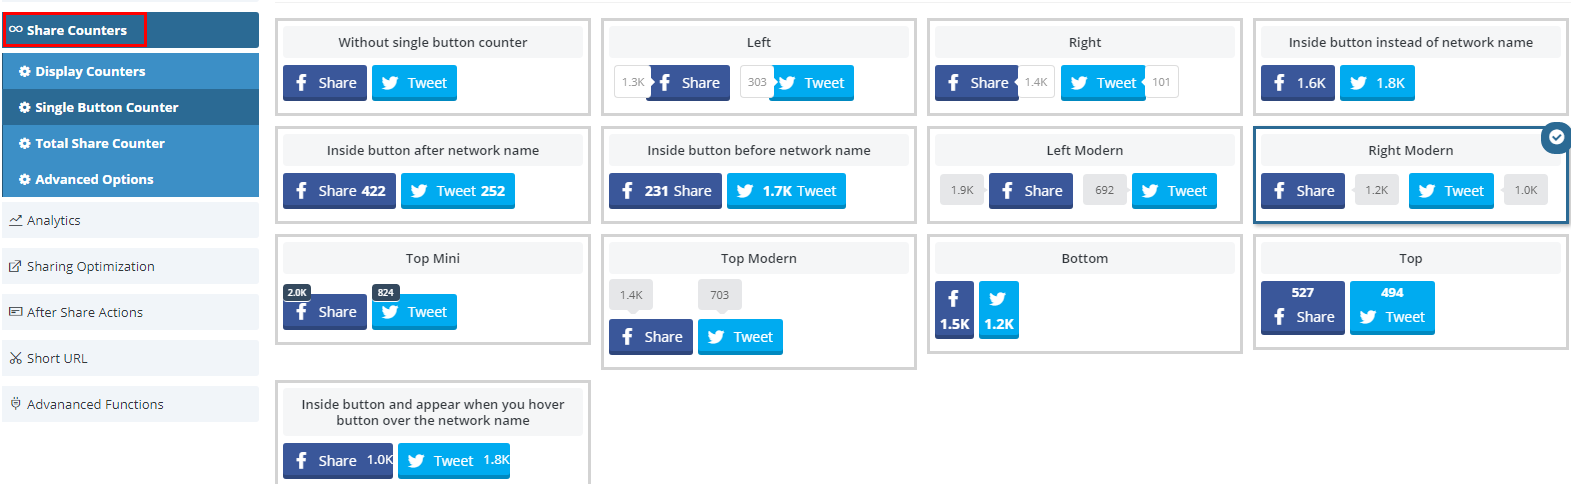
Task: Pick the Inside button before network name option
Action: (759, 174)
